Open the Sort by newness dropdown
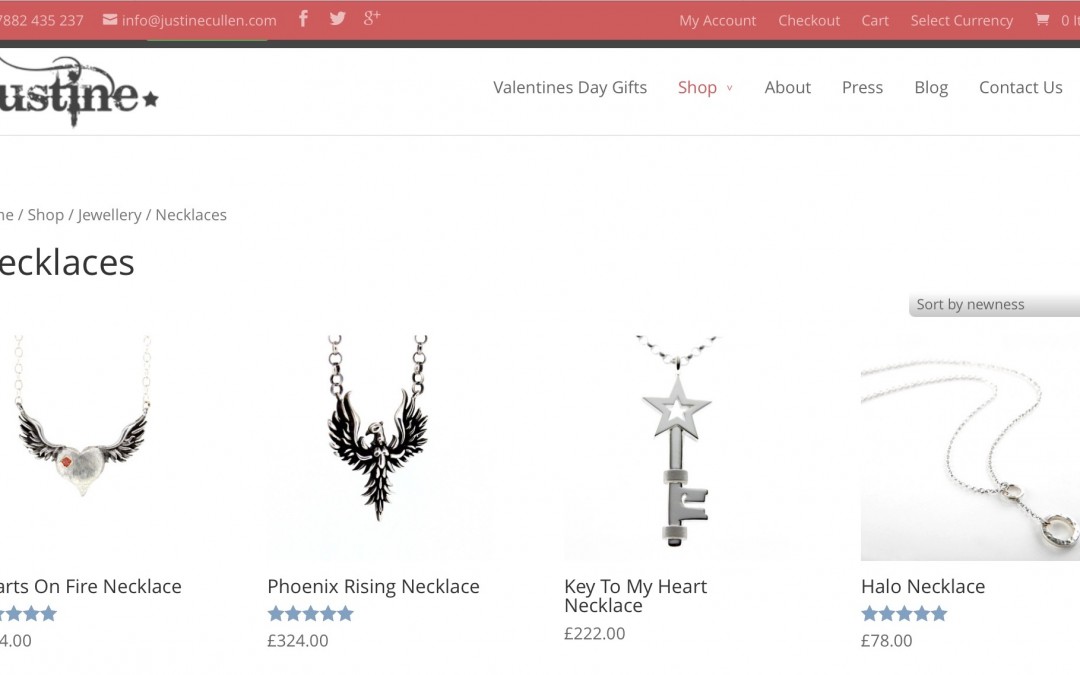The width and height of the screenshot is (1080, 675). point(995,304)
